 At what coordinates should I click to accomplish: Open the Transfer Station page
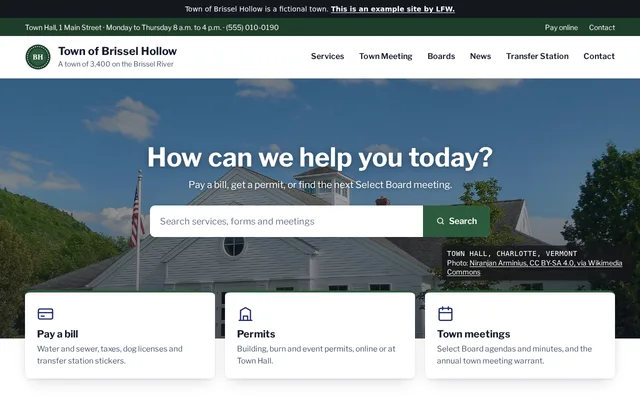[537, 56]
